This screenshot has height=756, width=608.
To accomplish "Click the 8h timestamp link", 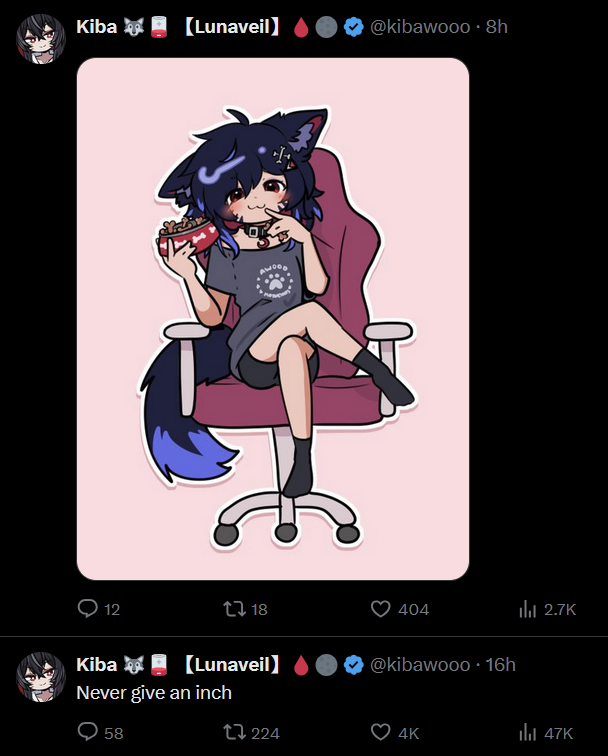I will (x=496, y=27).
